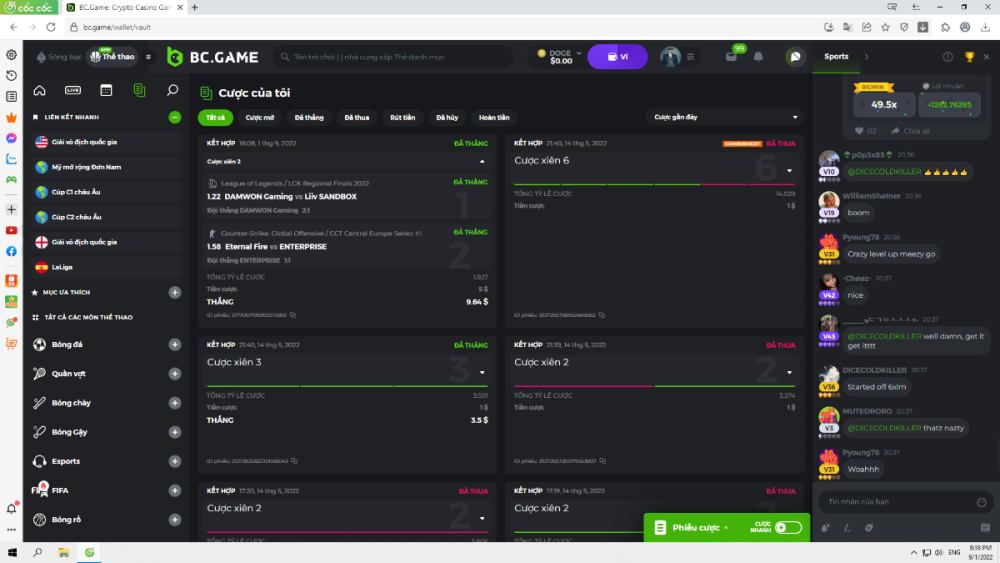The width and height of the screenshot is (1000, 563).
Task: Click the chat message input field
Action: (895, 501)
